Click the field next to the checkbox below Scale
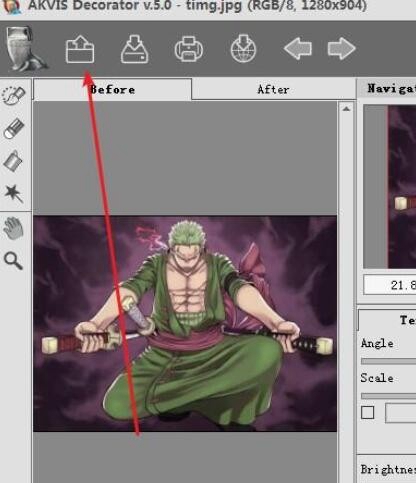Screen dimensions: 416x483 click(x=401, y=413)
